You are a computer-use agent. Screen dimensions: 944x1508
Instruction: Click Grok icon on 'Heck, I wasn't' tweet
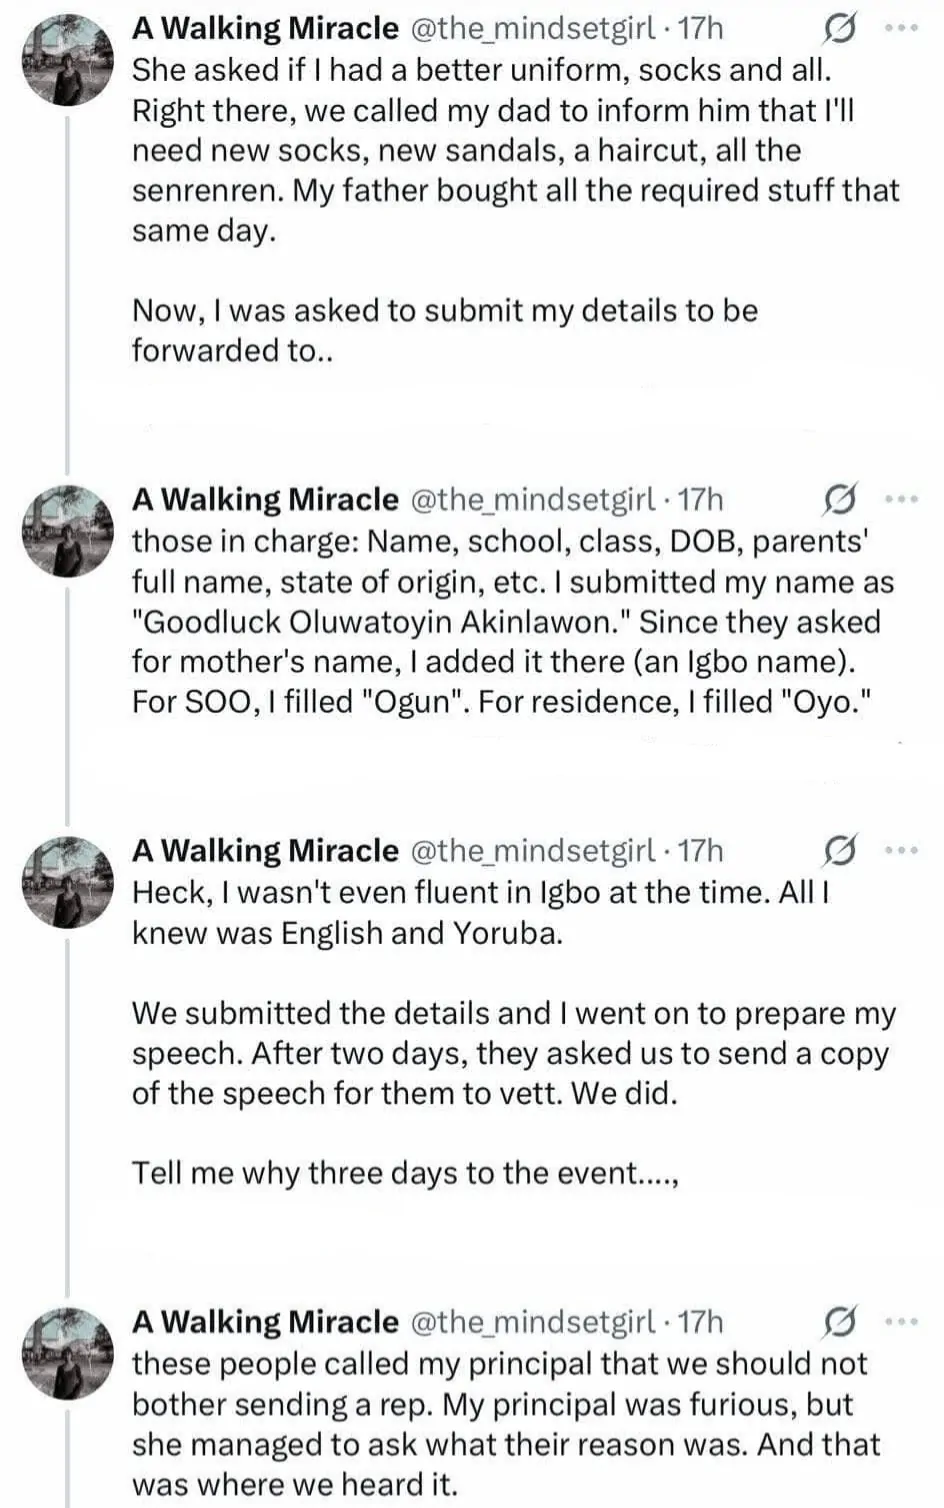838,851
